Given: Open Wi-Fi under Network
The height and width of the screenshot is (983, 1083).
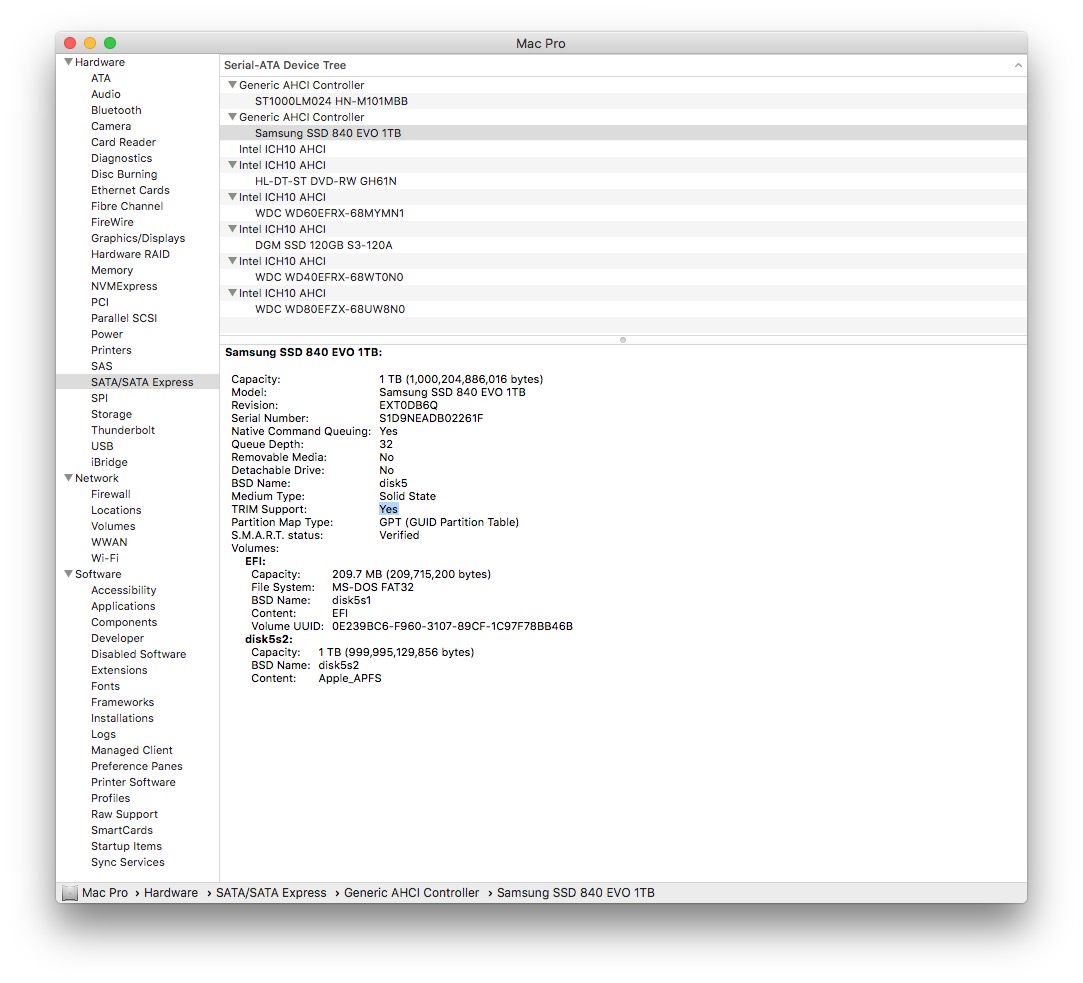Looking at the screenshot, I should click(104, 558).
